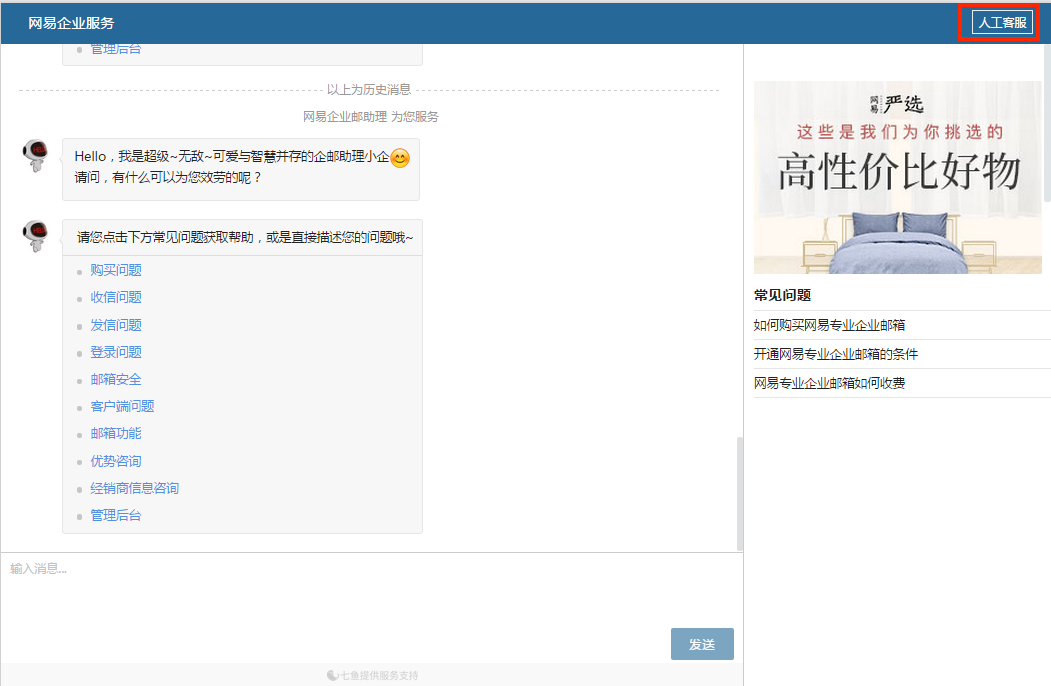Open the 邮箱功能 topic

pos(116,433)
